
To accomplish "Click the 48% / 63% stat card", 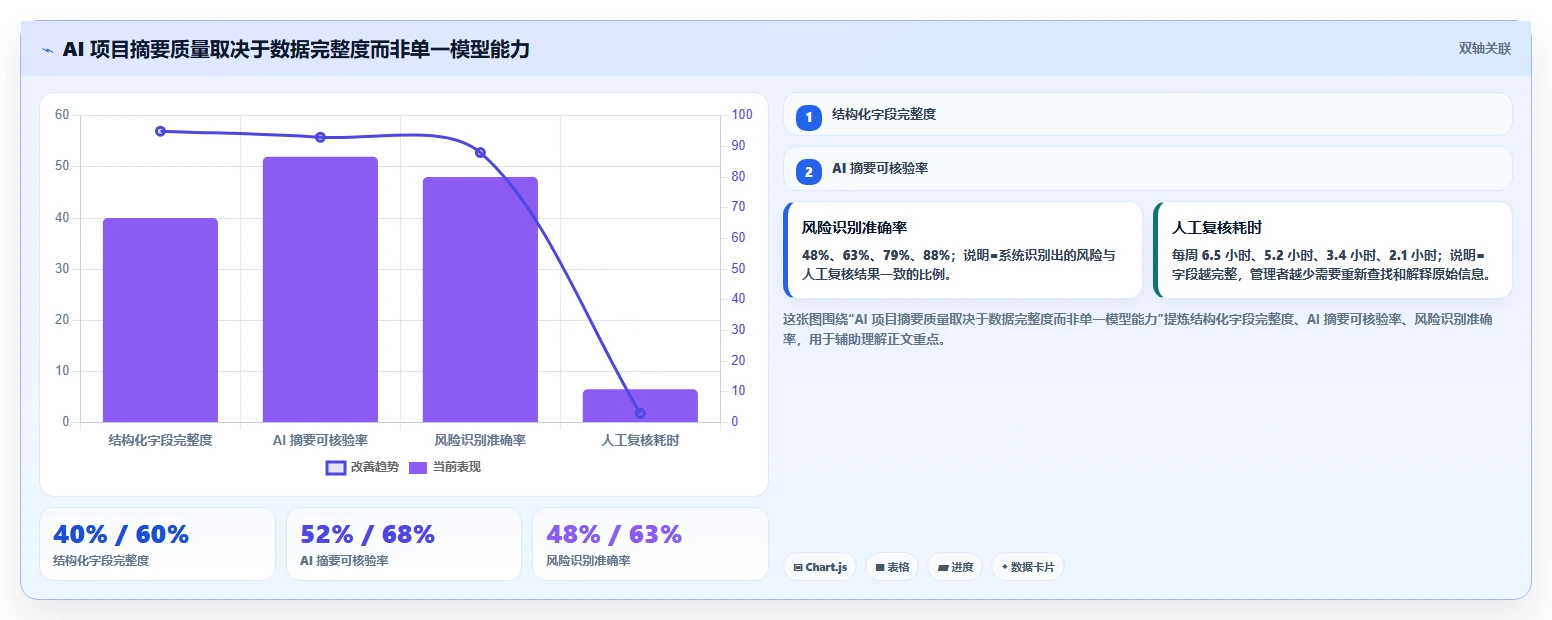I will [650, 544].
